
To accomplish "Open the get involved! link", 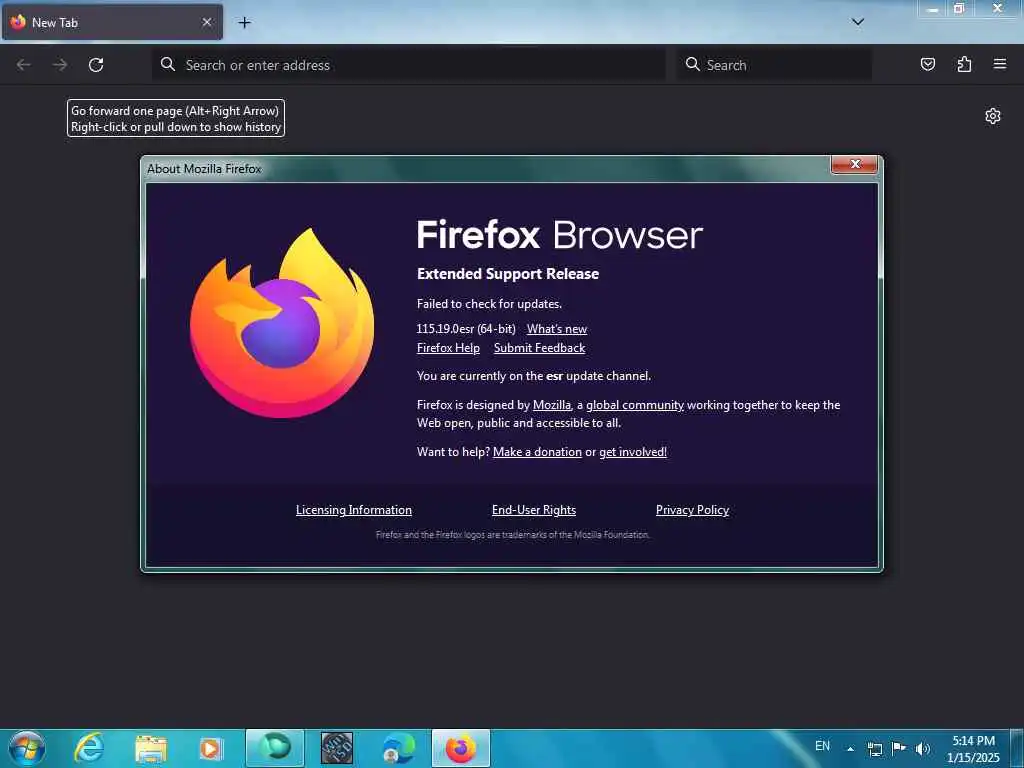I will point(633,452).
